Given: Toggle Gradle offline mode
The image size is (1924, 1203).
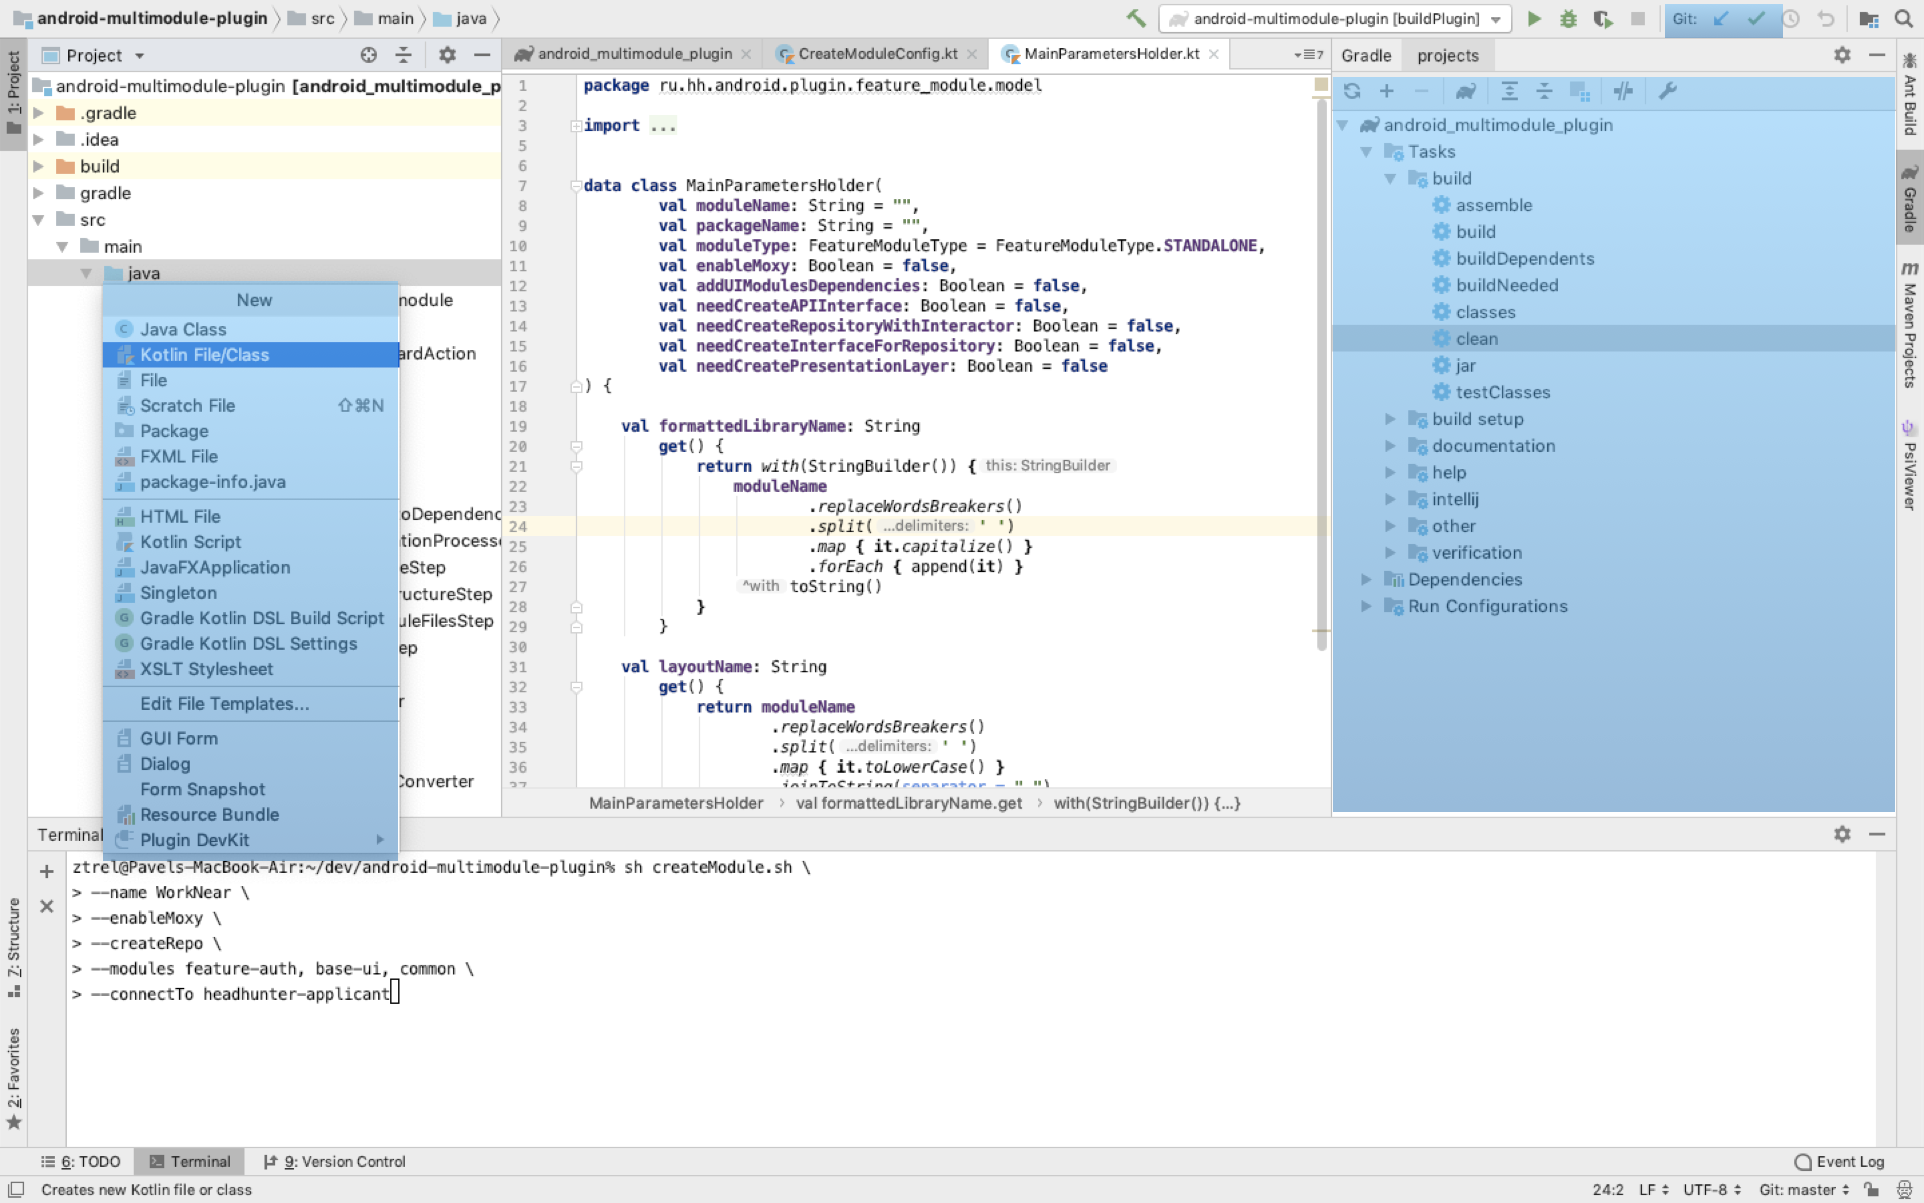Looking at the screenshot, I should 1623,91.
